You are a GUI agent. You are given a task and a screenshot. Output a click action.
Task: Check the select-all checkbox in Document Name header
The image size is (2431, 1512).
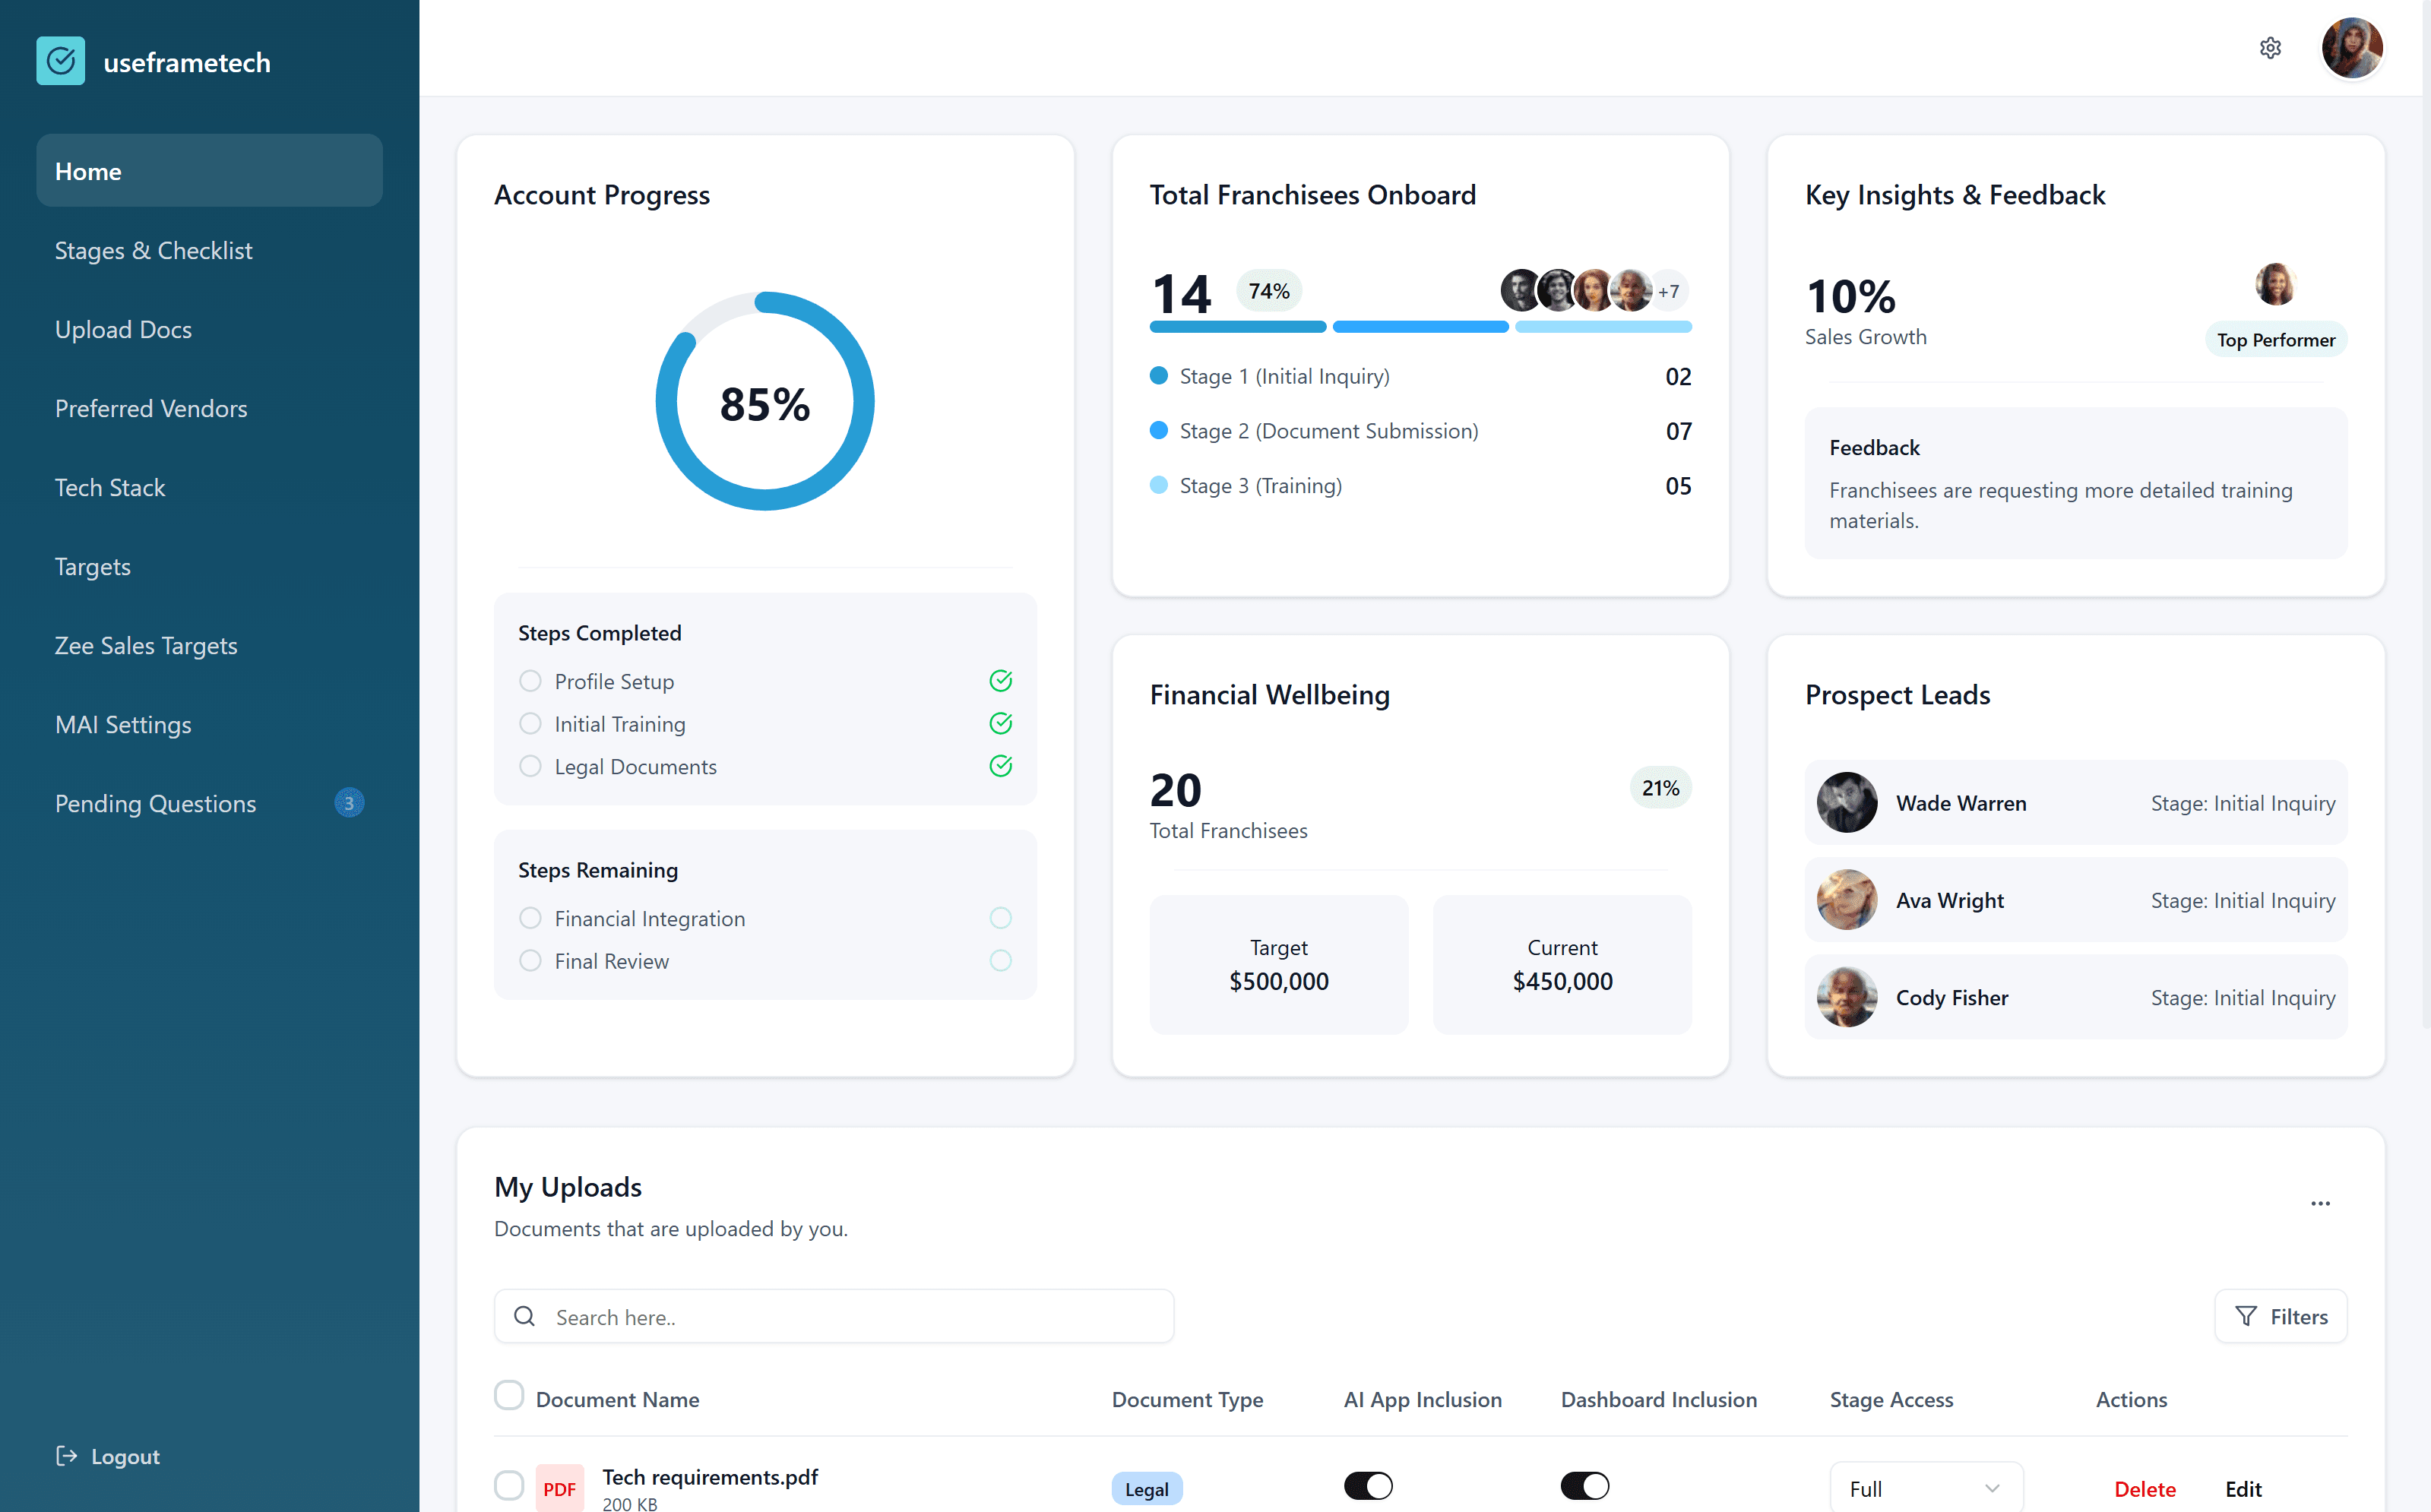click(510, 1395)
